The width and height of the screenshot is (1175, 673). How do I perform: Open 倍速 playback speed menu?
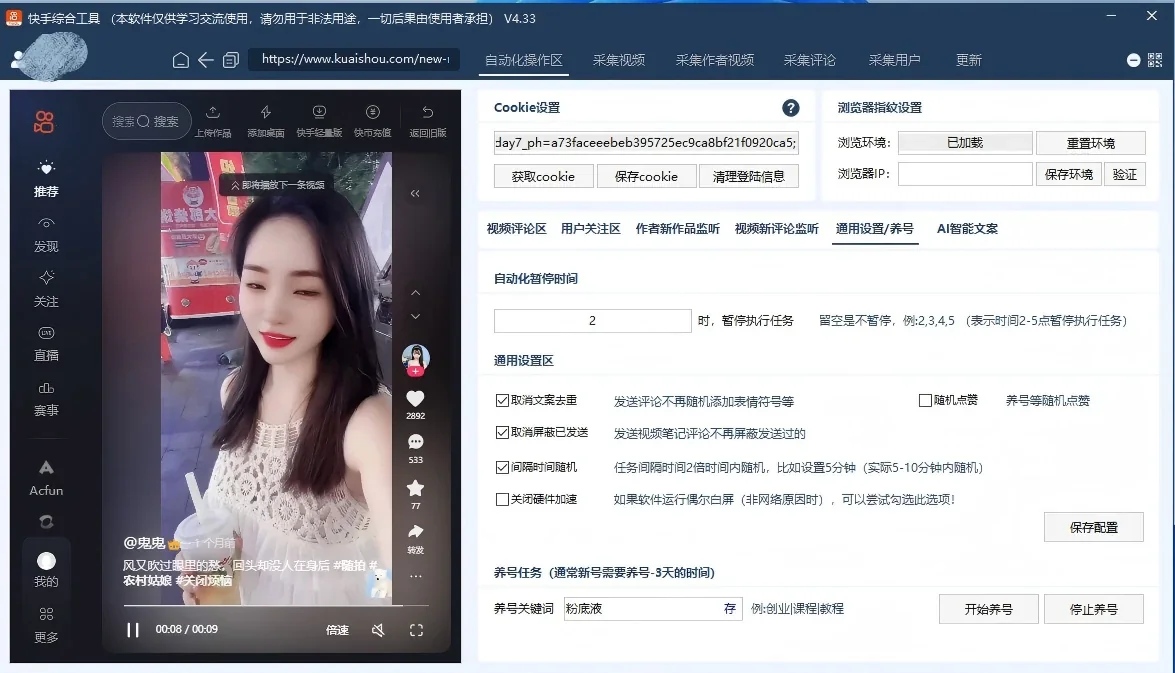tap(337, 630)
